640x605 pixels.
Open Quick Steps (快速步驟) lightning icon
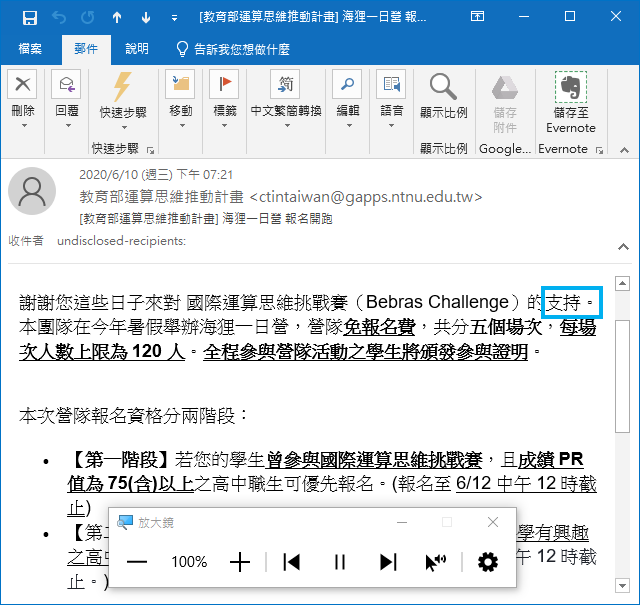(122, 87)
